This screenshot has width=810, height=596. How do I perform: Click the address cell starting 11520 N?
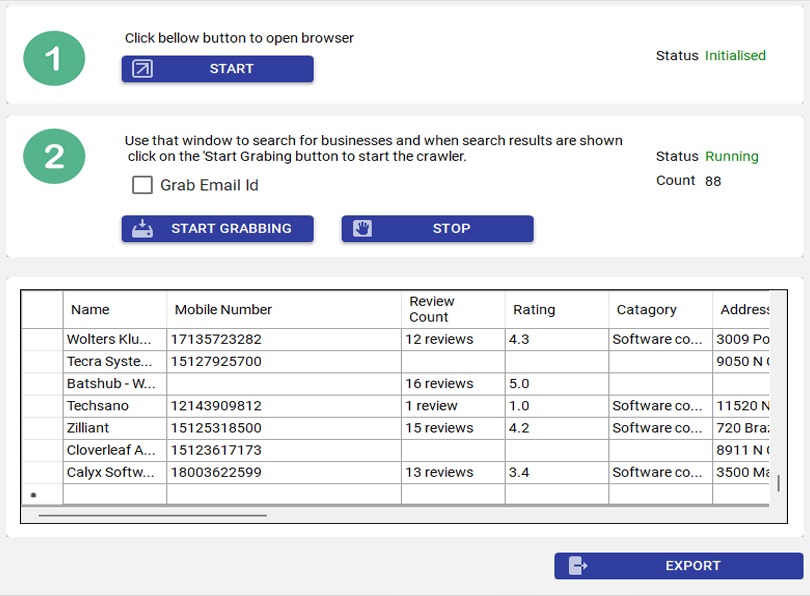coord(741,406)
